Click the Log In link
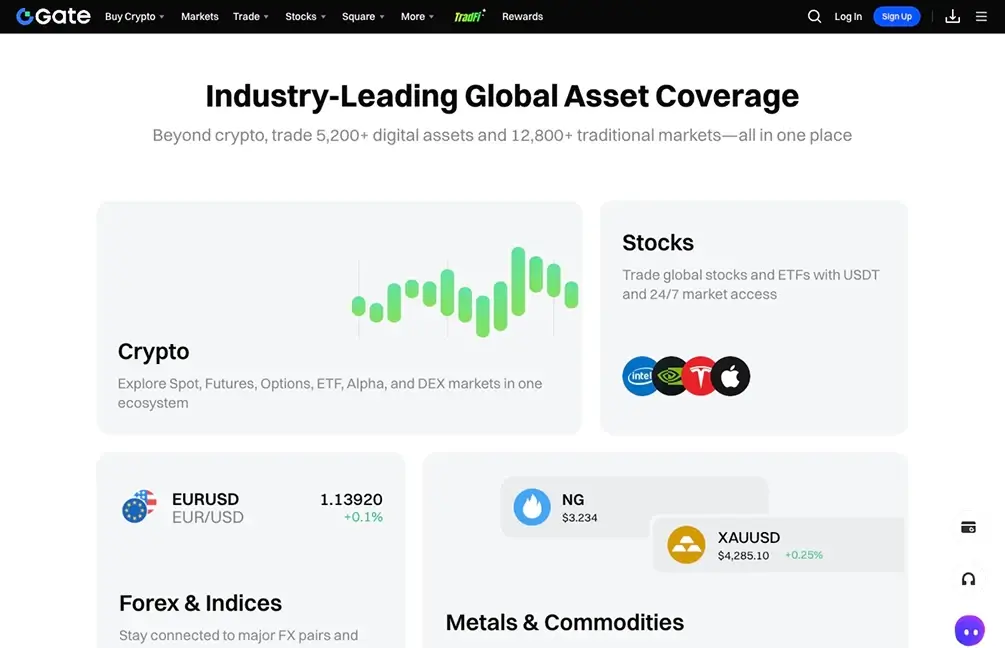Image resolution: width=1005 pixels, height=648 pixels. [848, 17]
